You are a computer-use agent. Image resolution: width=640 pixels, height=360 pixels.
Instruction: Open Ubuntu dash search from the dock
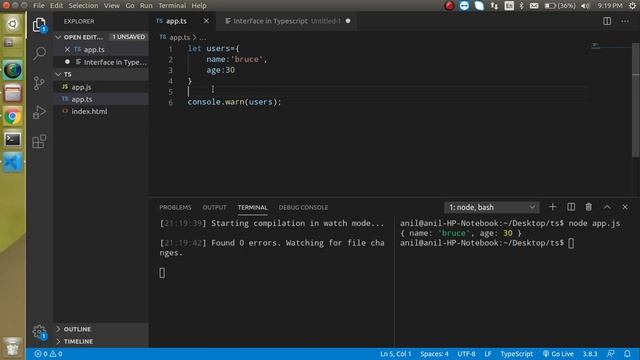[x=13, y=24]
